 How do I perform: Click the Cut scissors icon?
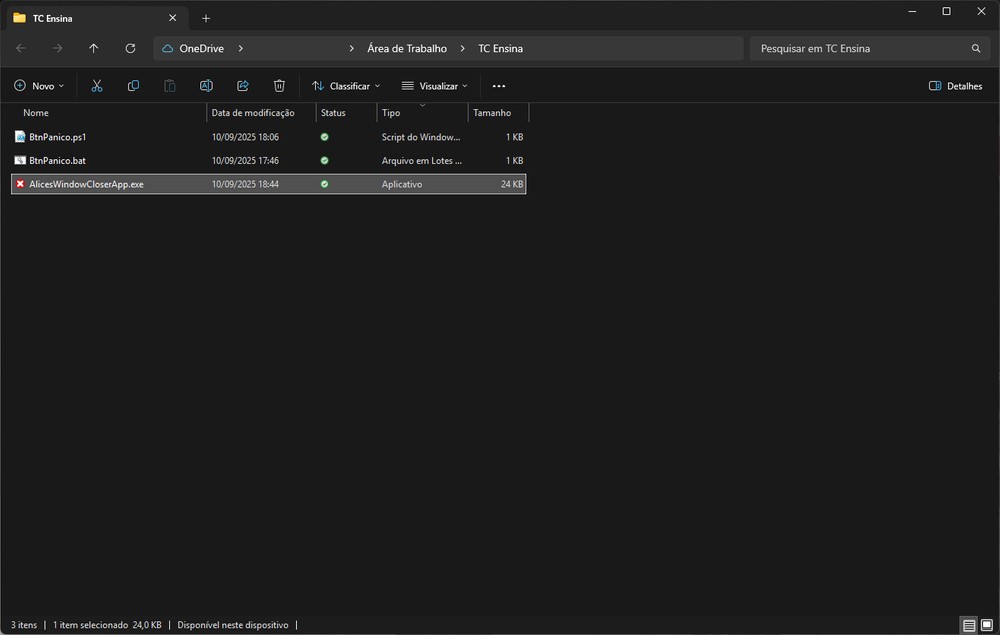(97, 86)
